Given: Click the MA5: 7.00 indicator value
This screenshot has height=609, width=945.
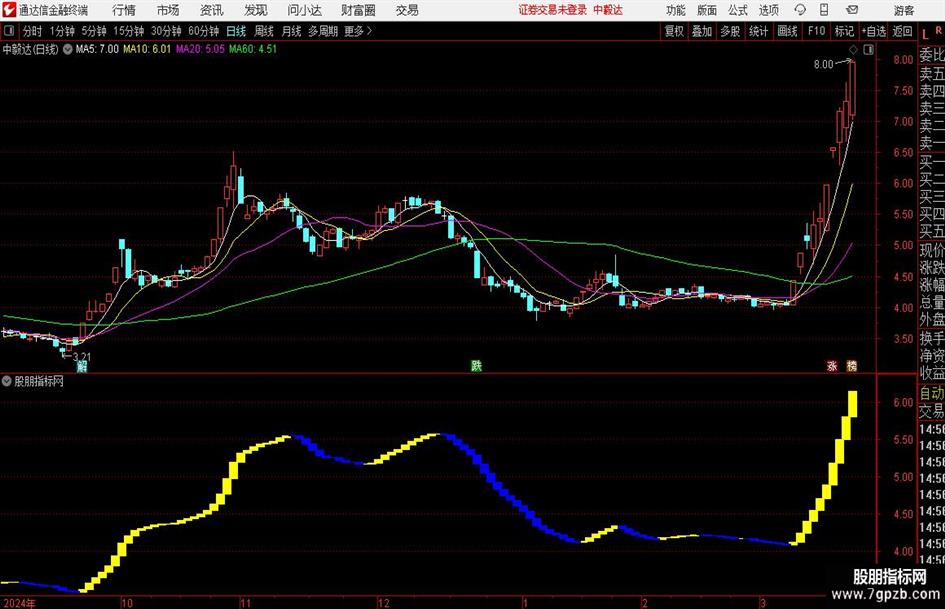Looking at the screenshot, I should [x=97, y=49].
